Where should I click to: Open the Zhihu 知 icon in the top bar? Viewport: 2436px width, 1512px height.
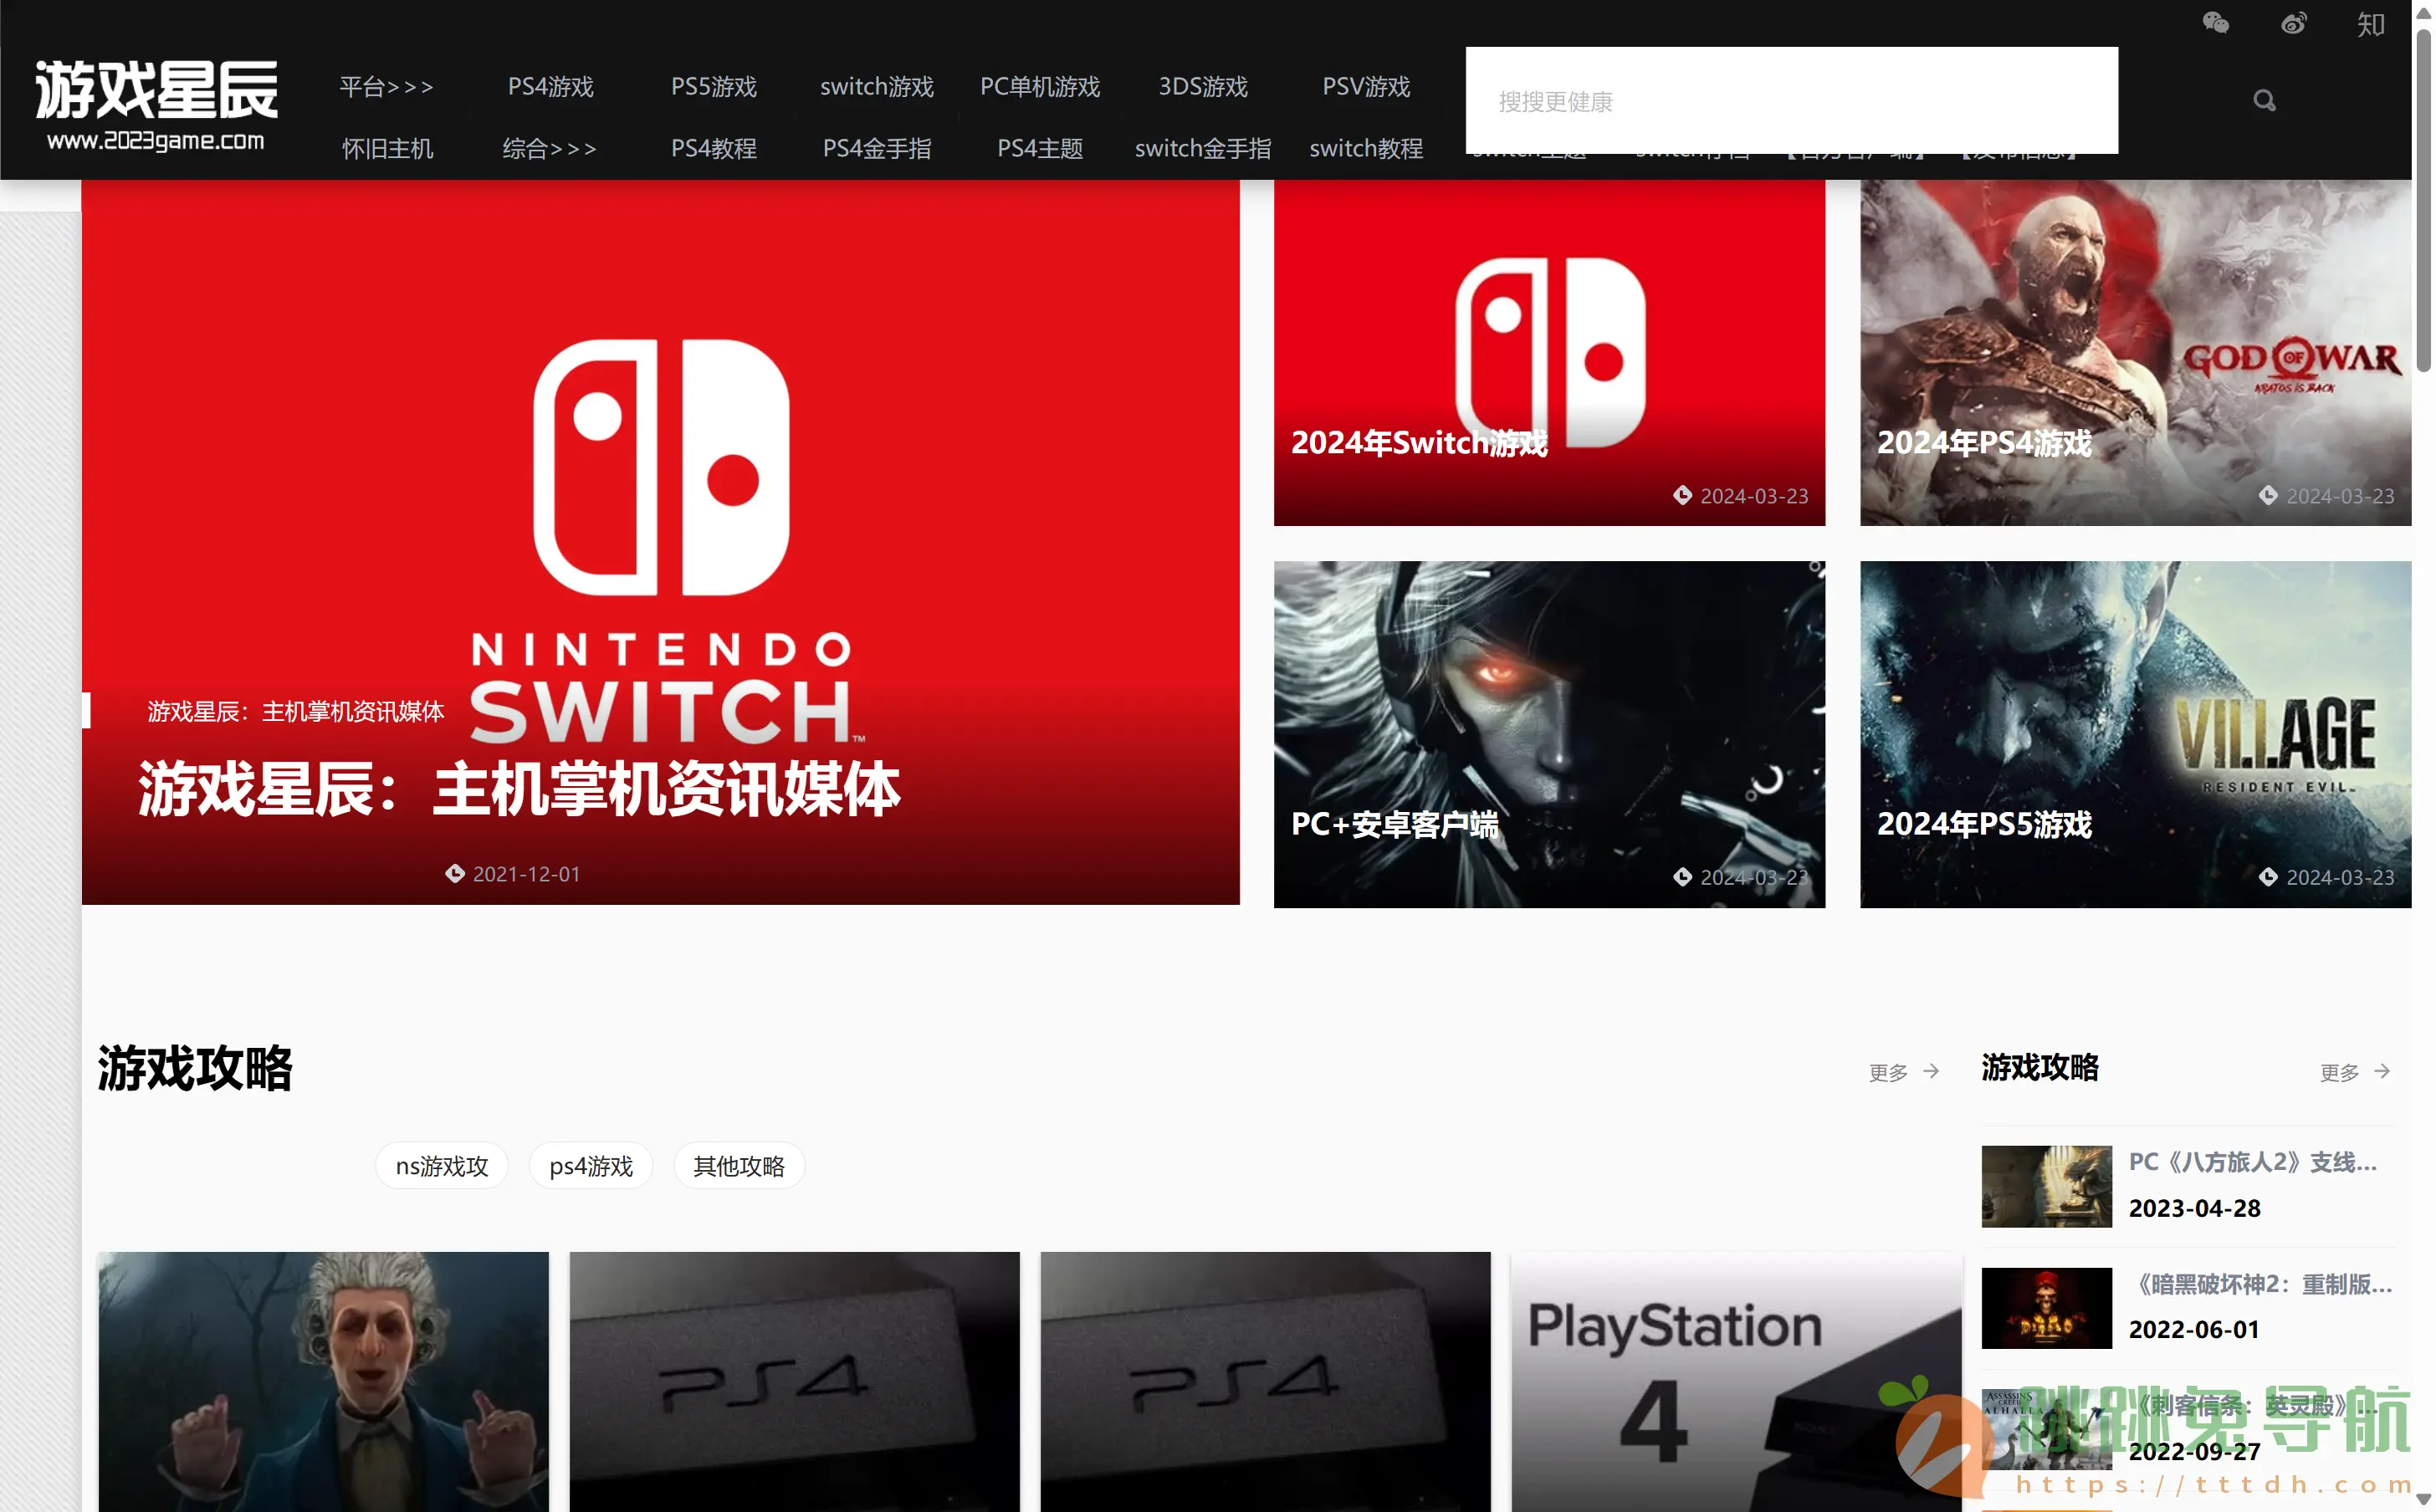(2371, 23)
